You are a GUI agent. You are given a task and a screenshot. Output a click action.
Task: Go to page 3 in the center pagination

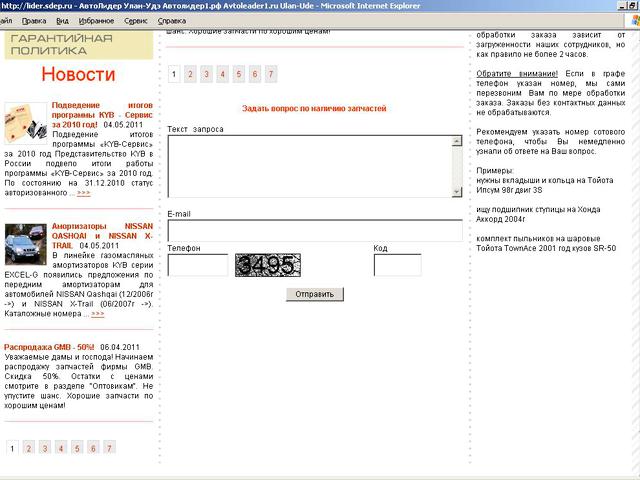pyautogui.click(x=207, y=74)
